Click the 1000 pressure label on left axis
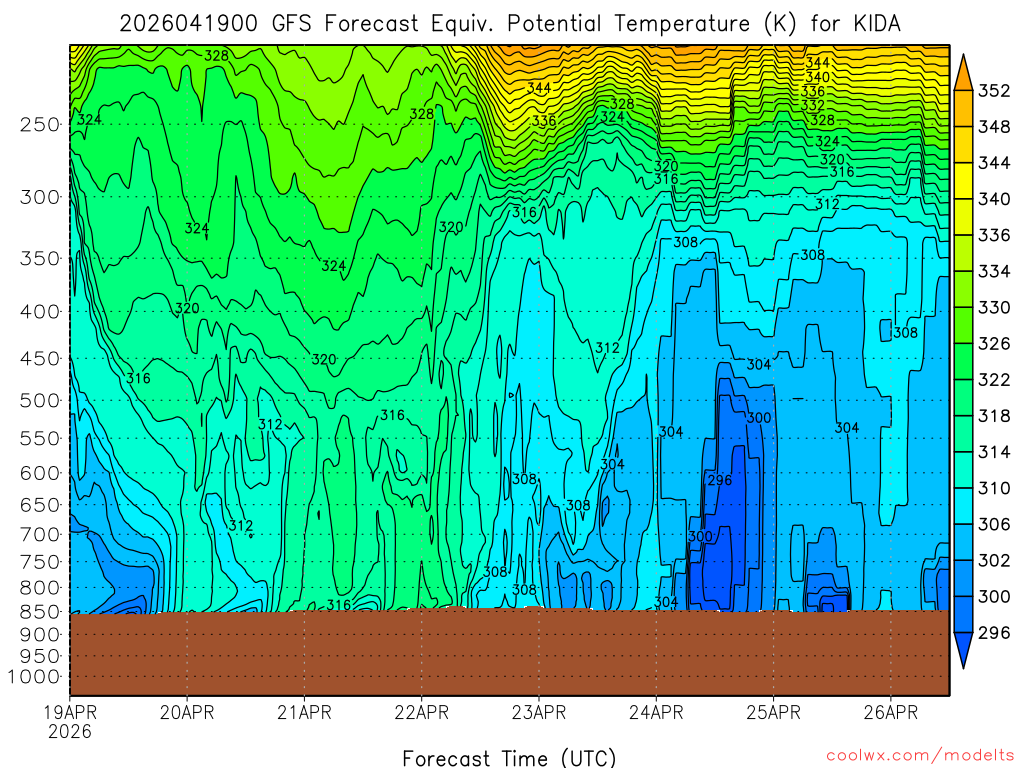The height and width of the screenshot is (768, 1024). (35, 677)
